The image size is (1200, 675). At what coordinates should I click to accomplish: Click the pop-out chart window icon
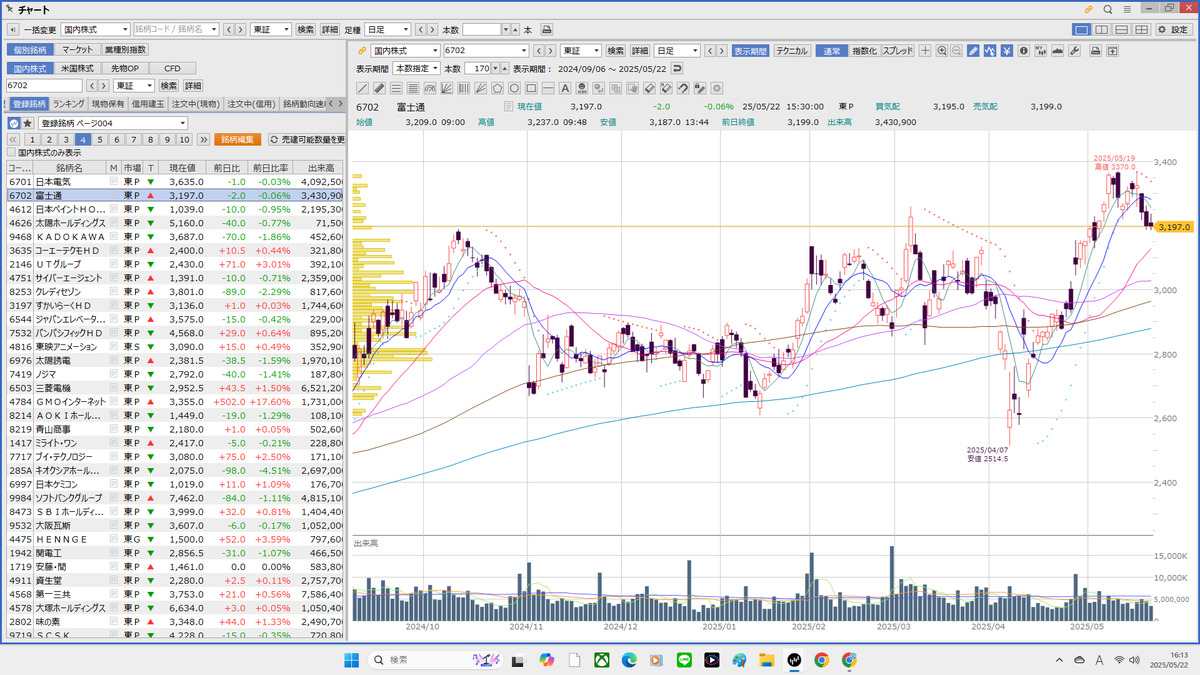coord(1112,51)
